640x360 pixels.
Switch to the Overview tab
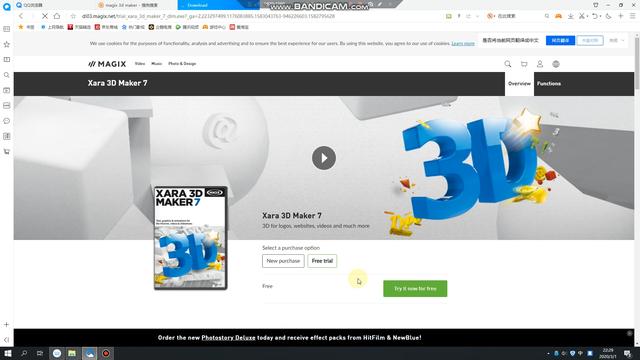[519, 84]
